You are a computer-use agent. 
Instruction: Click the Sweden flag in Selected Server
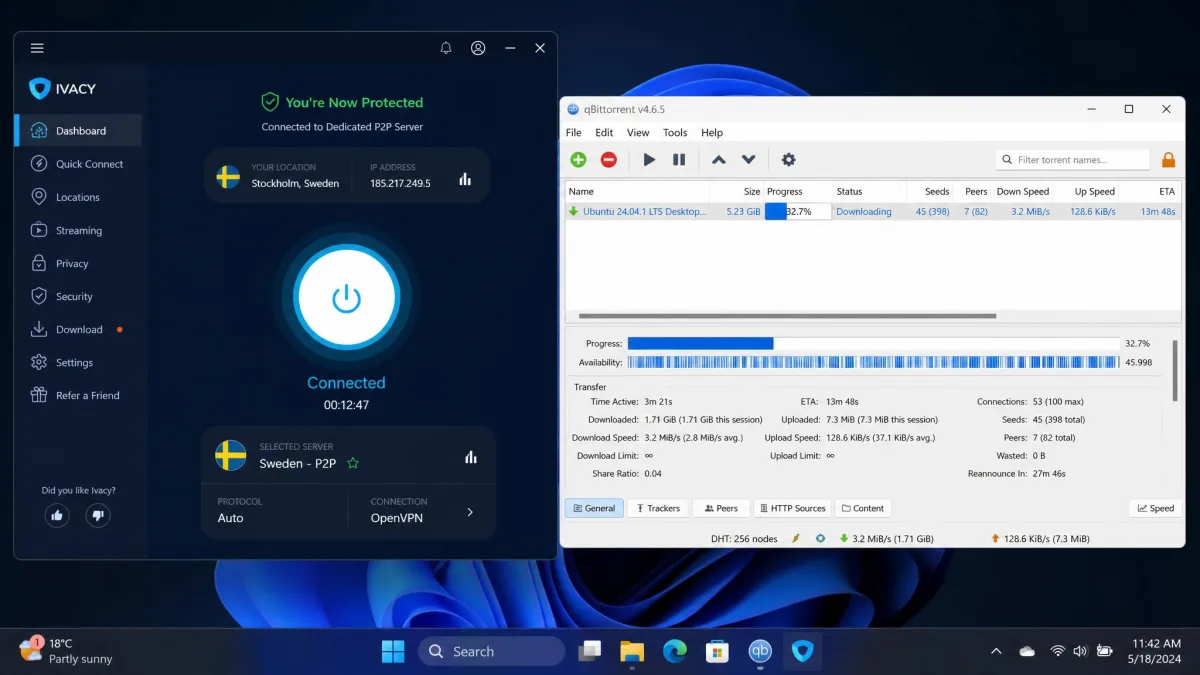point(231,456)
